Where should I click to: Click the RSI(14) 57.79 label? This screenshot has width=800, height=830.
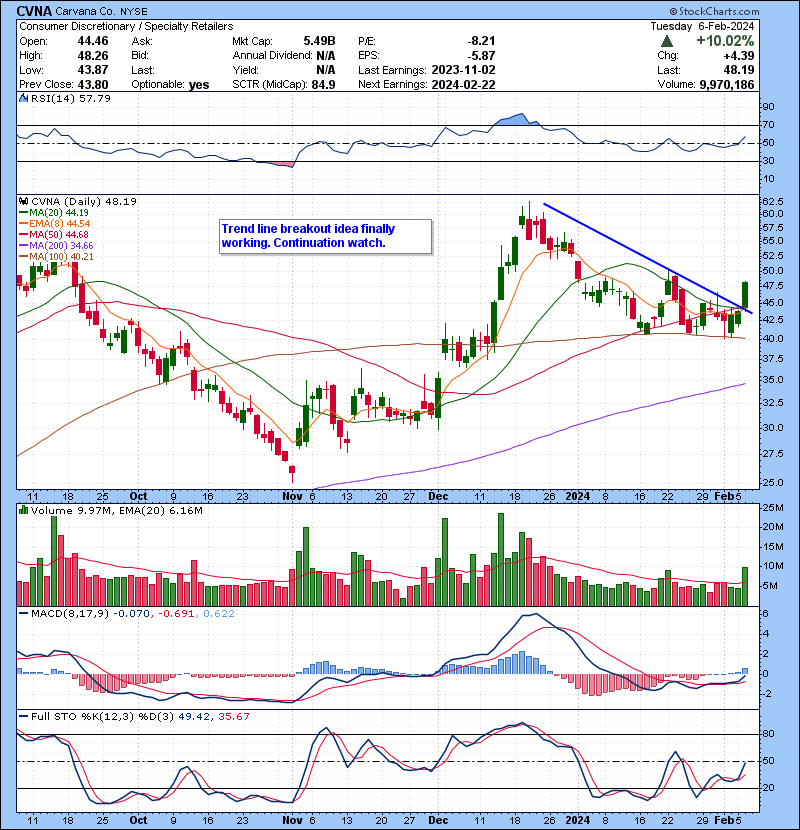[x=71, y=98]
